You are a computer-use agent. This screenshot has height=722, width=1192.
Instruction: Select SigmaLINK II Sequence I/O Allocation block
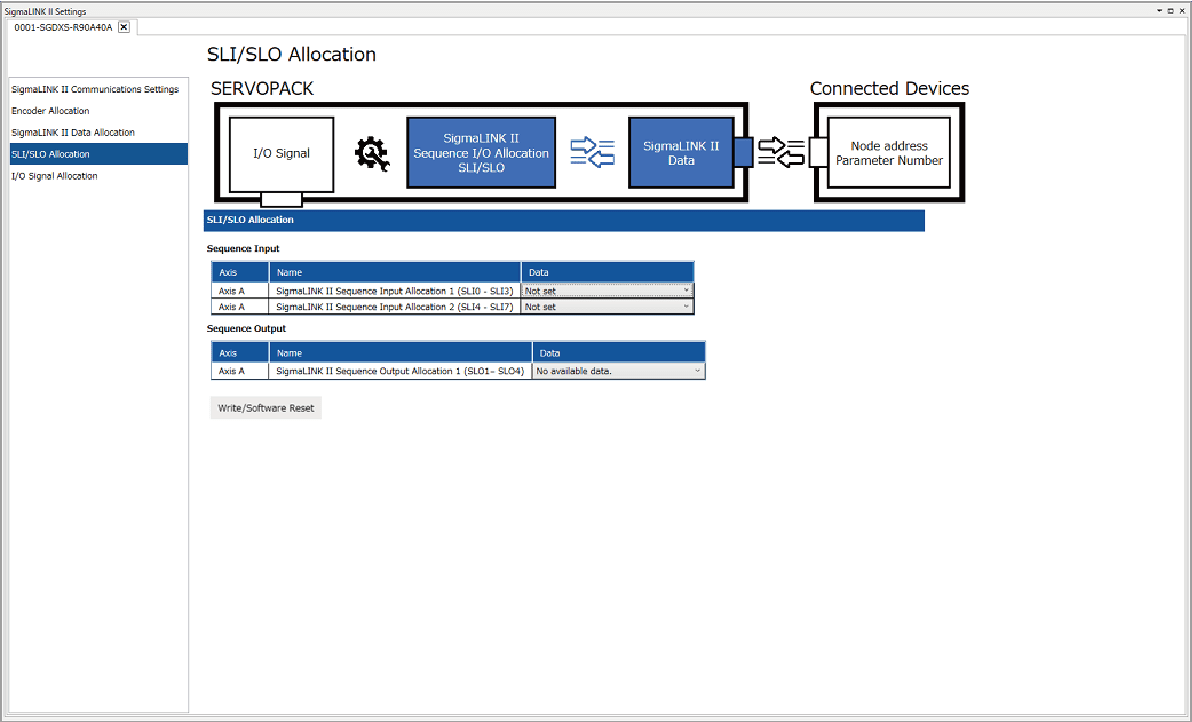[x=481, y=153]
